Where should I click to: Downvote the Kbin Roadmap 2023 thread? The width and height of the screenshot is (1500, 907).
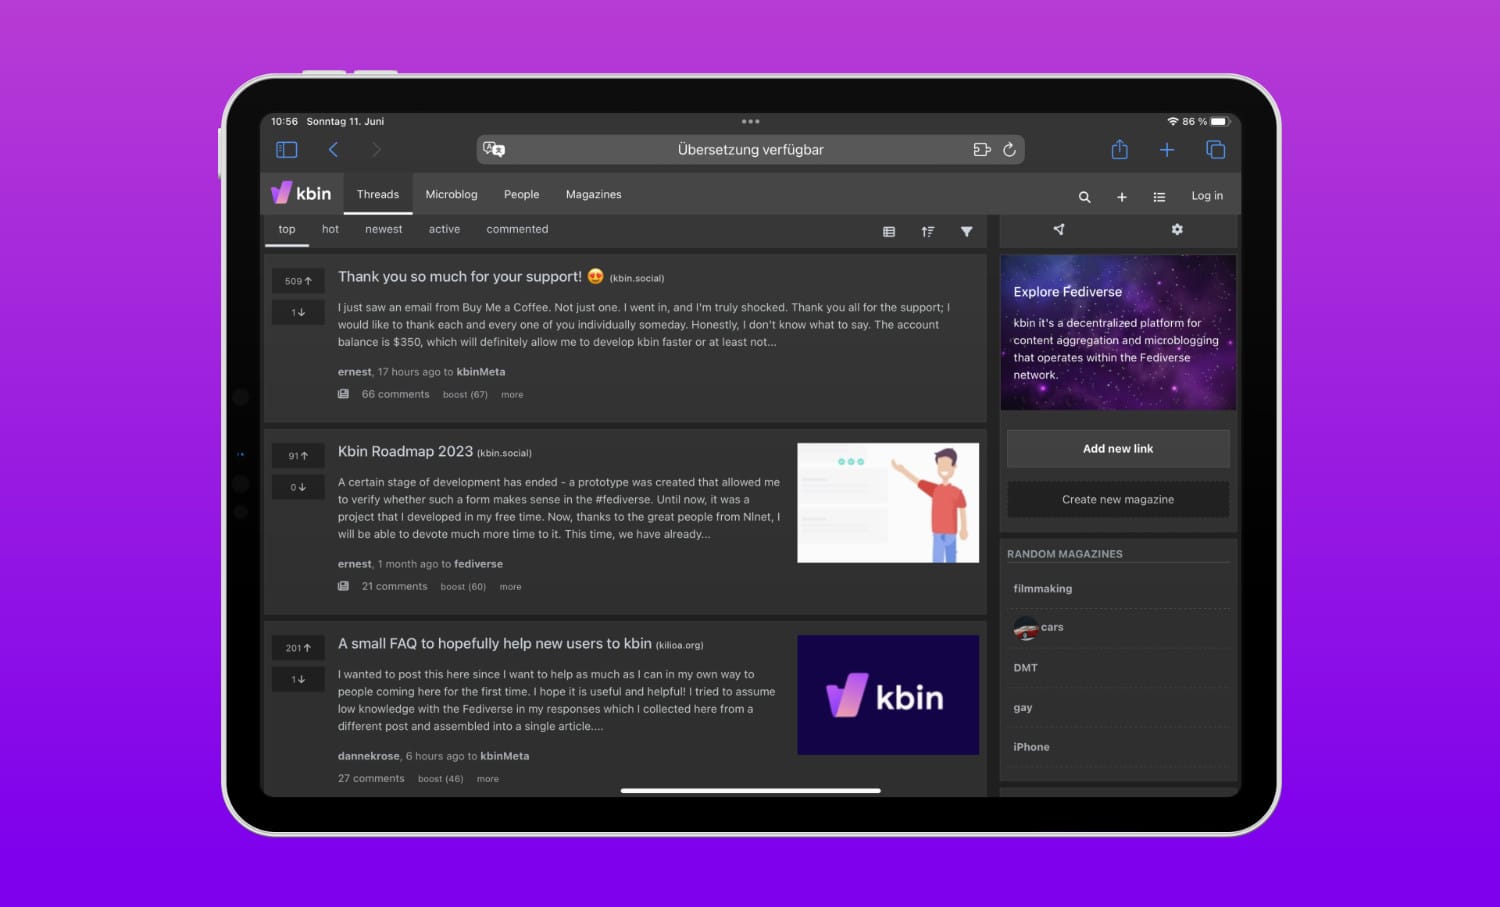(x=298, y=487)
